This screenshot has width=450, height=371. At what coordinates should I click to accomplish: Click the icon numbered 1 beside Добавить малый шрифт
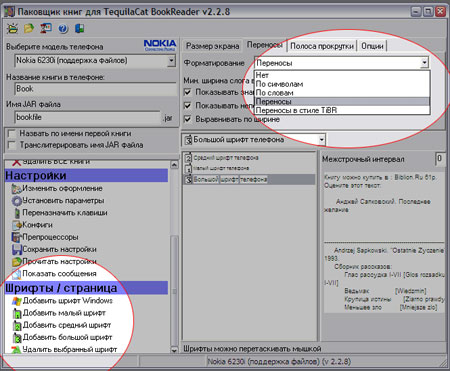(x=17, y=314)
